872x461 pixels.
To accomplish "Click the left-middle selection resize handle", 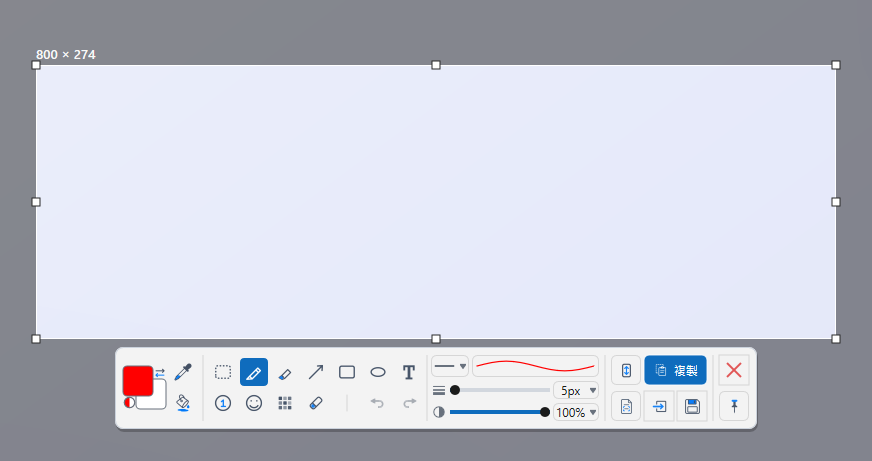I will point(36,202).
